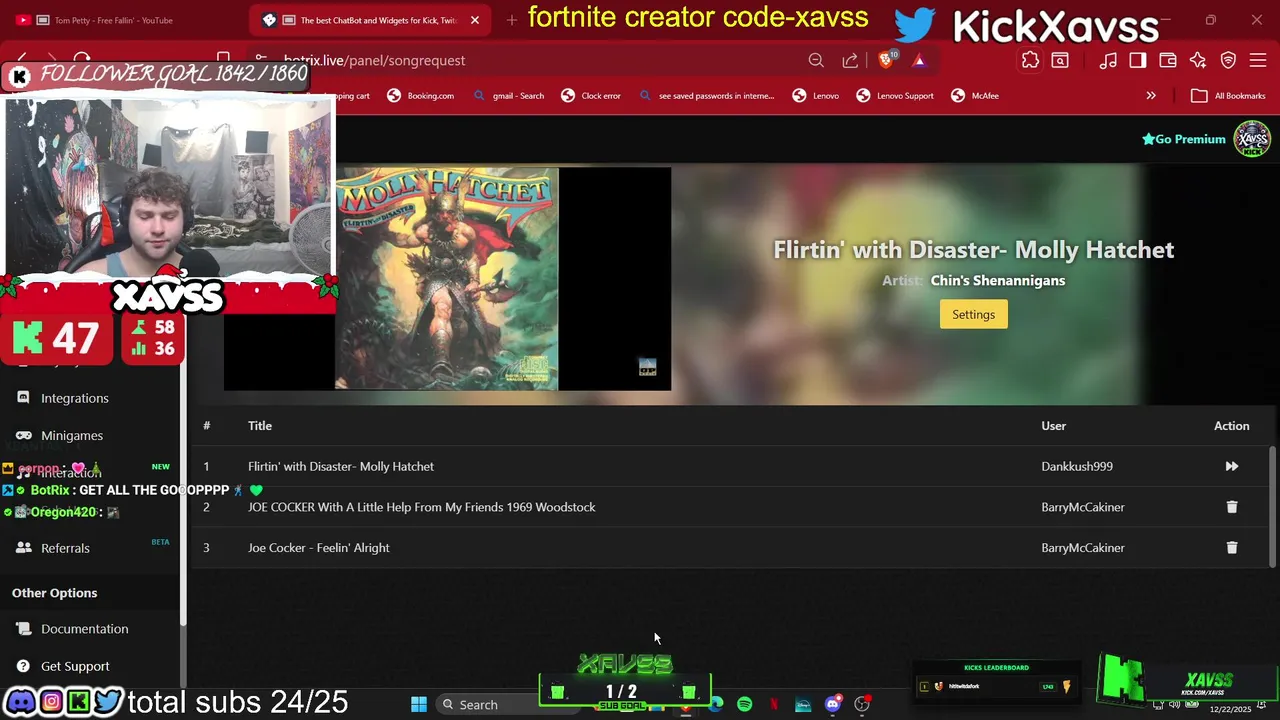The image size is (1280, 720).
Task: Open the browser extensions puzzle icon
Action: pos(1030,60)
